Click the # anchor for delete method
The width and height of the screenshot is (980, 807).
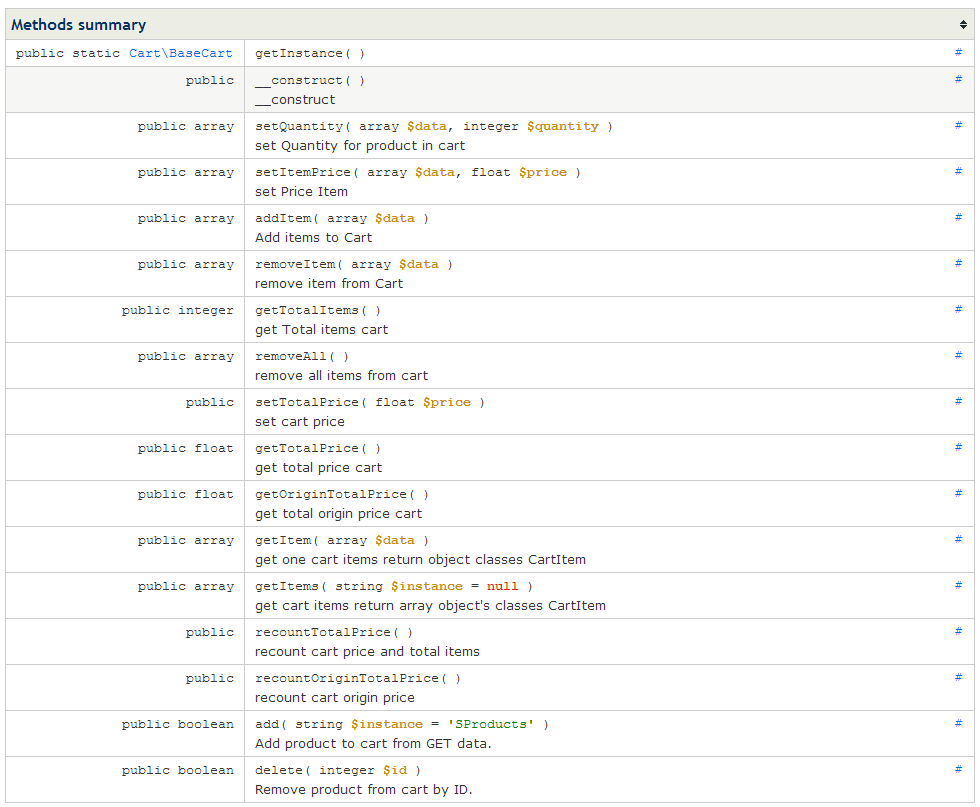point(958,769)
